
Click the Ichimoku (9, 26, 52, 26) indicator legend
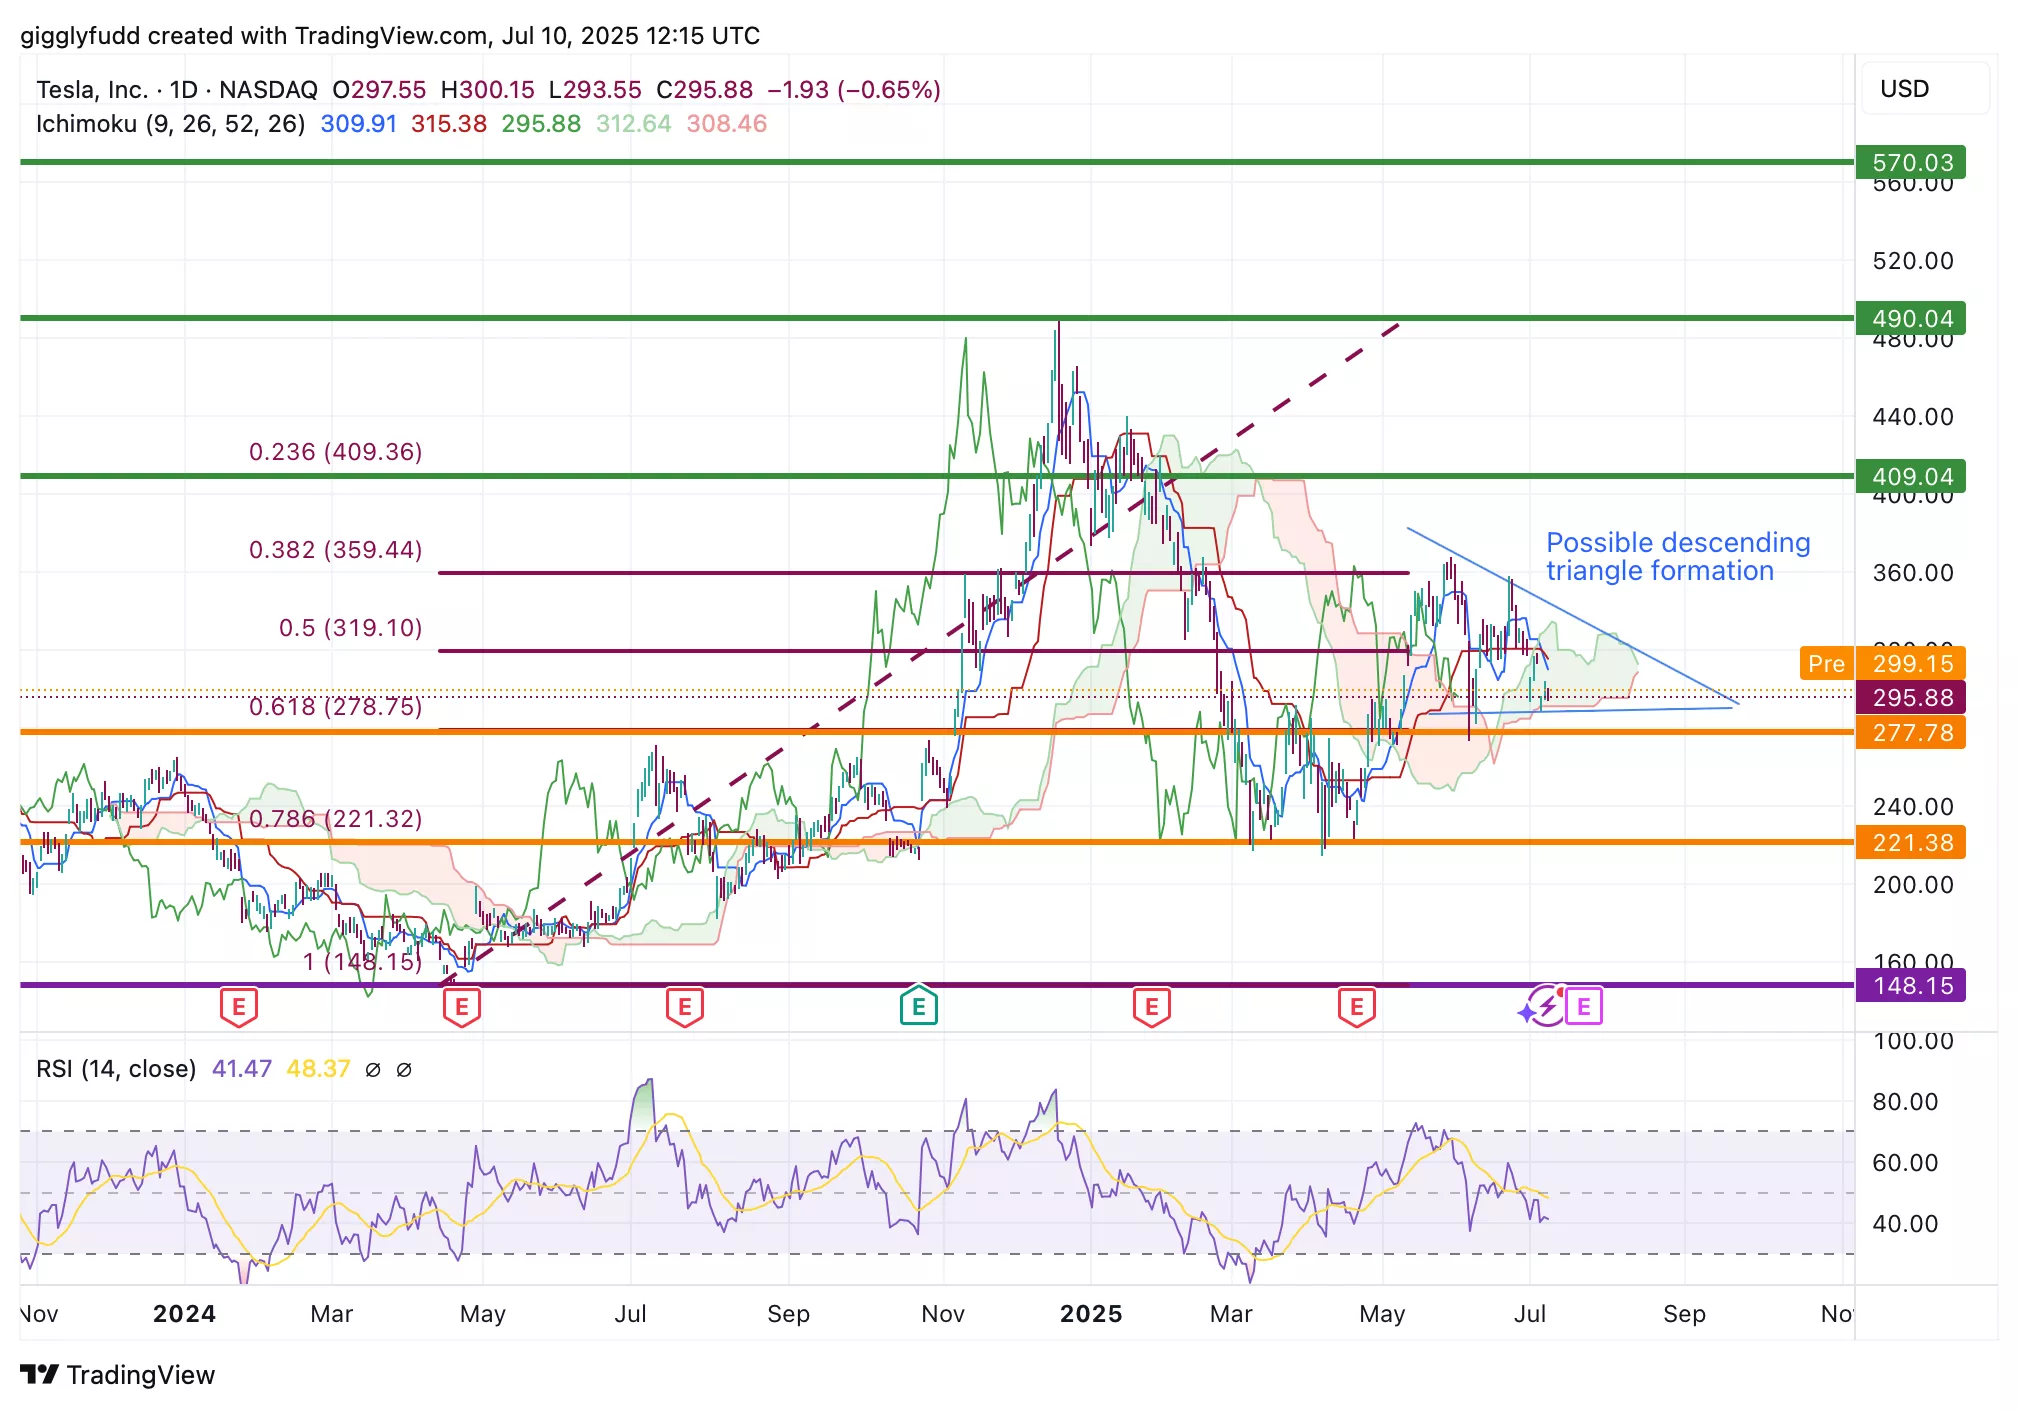click(170, 124)
